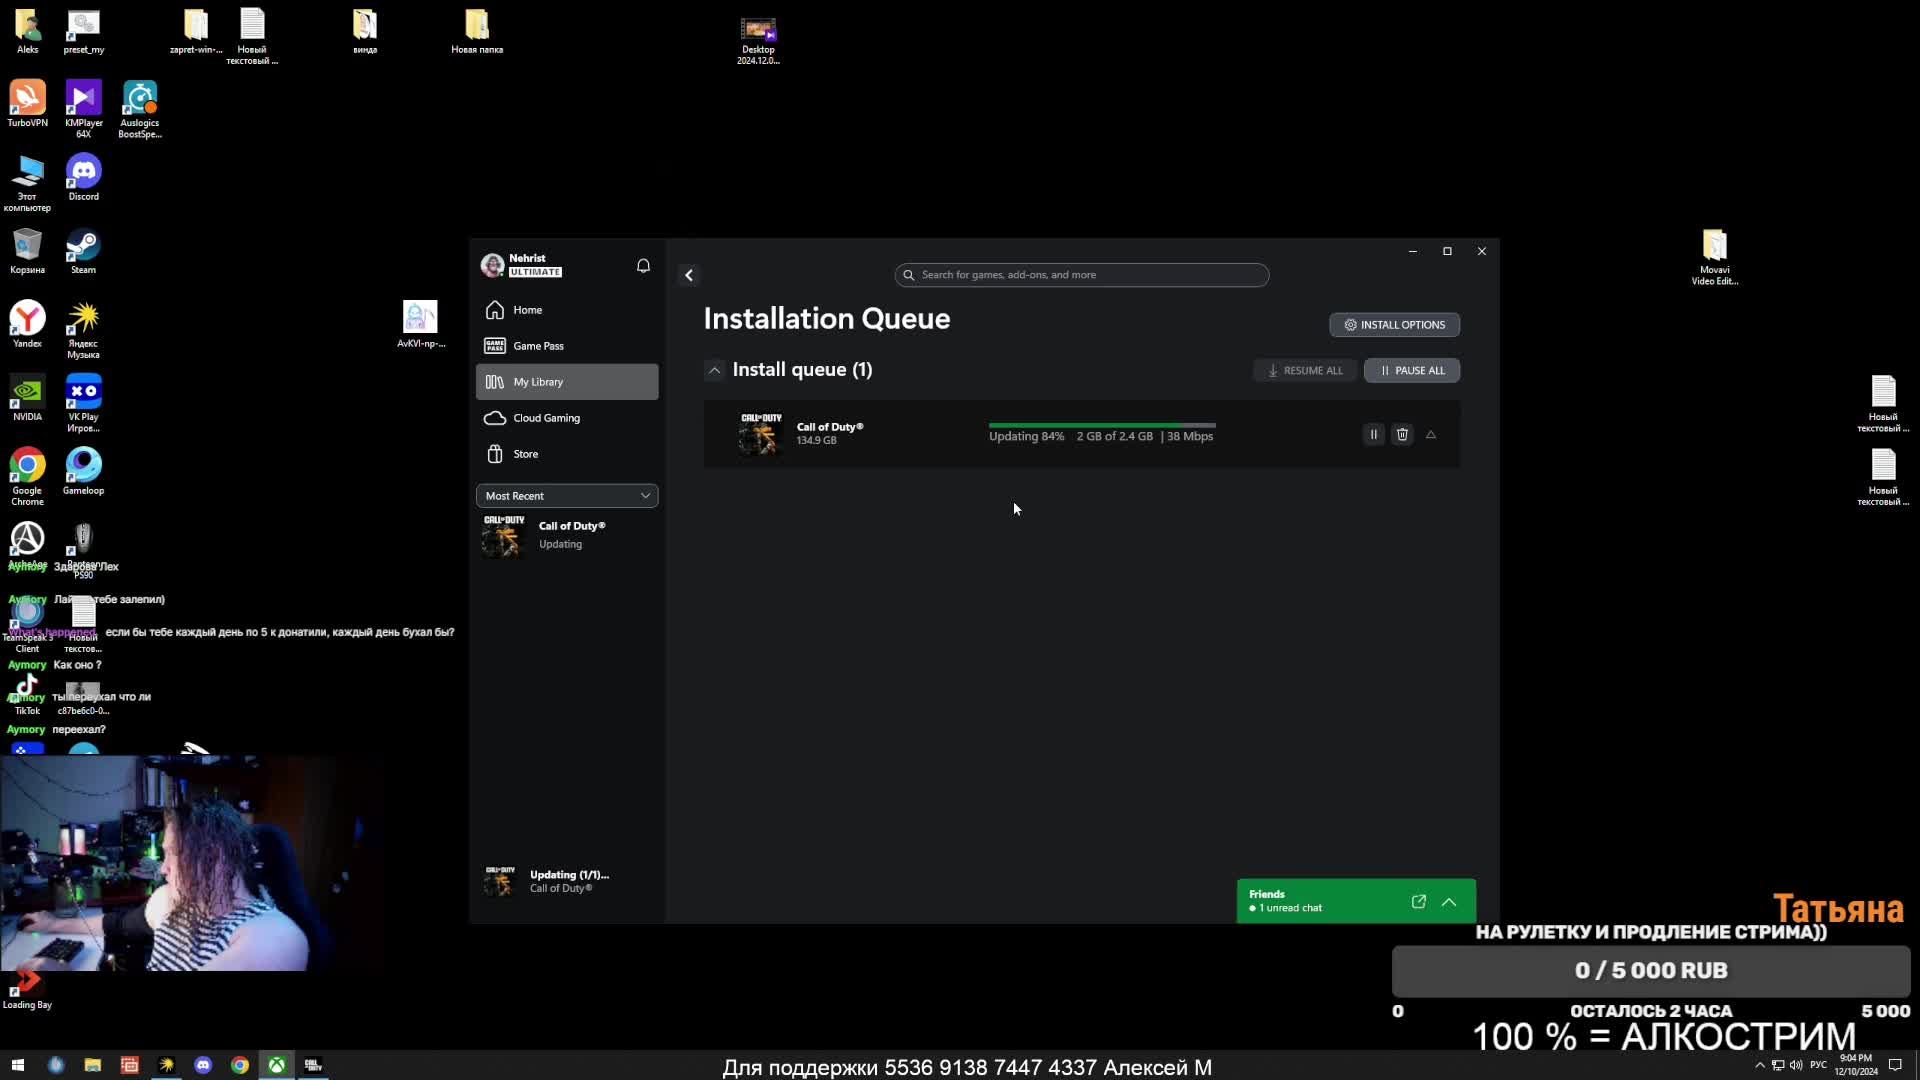Navigate to the Store tab
1920x1080 pixels.
[525, 454]
